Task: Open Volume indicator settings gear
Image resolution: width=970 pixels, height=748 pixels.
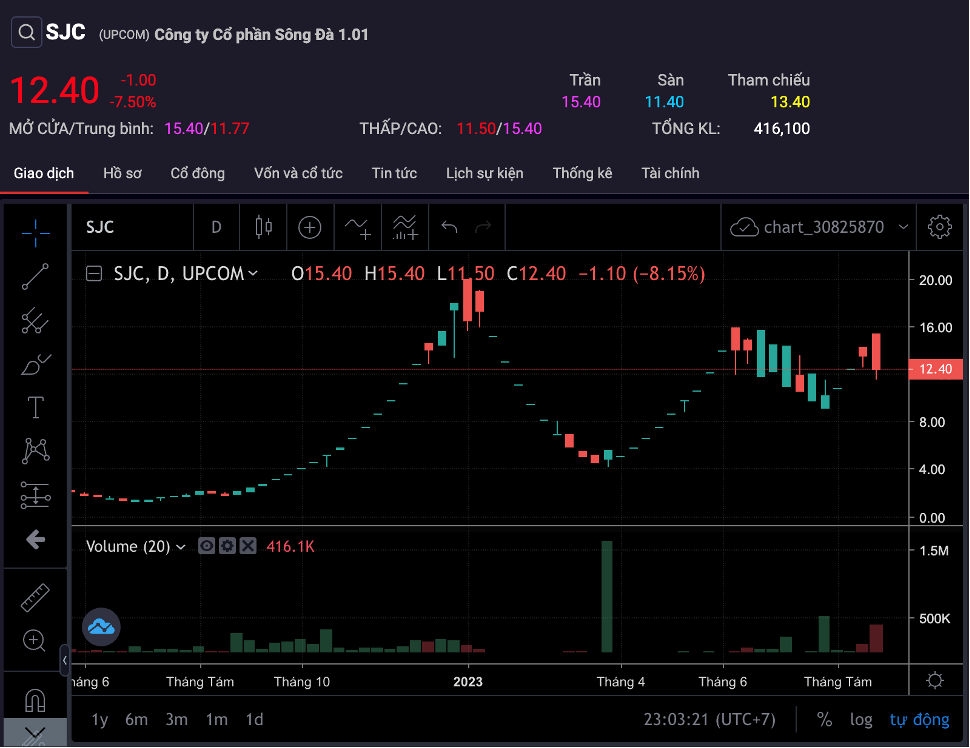Action: [228, 546]
